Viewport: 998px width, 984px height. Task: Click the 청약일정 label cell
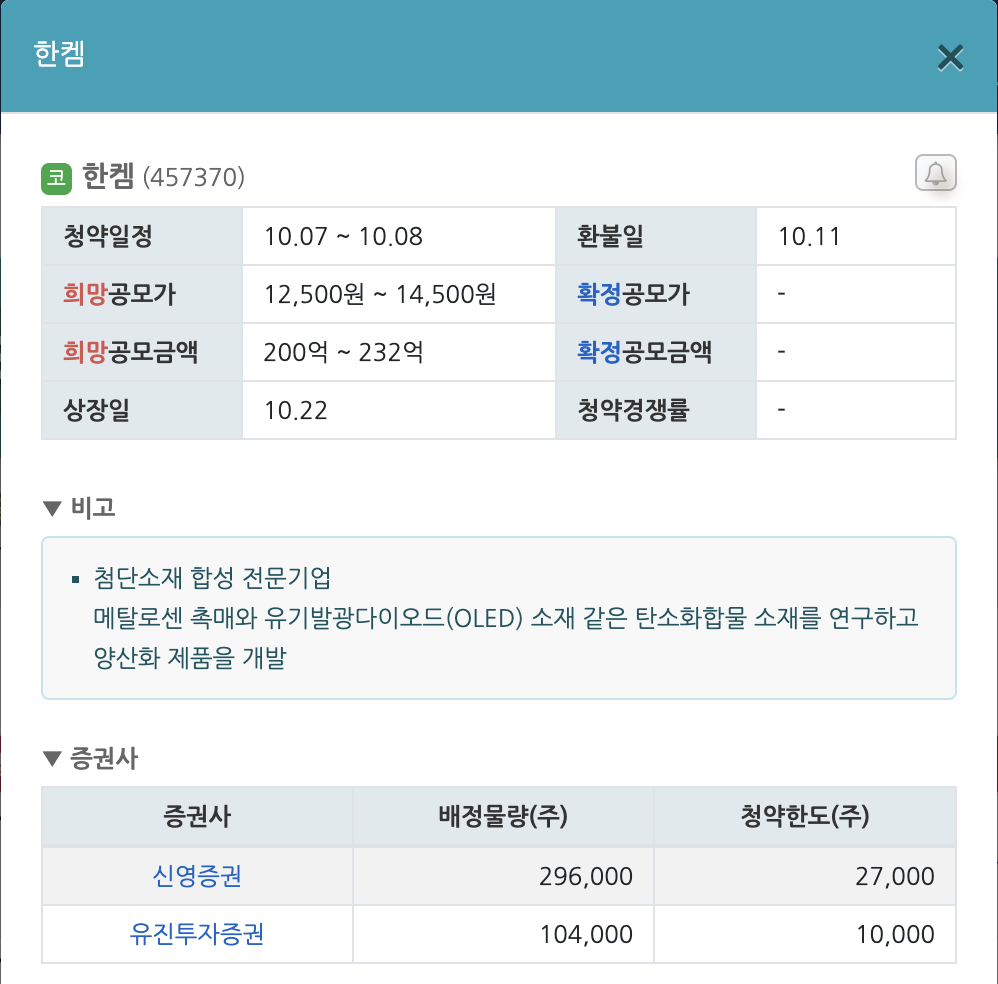click(142, 236)
